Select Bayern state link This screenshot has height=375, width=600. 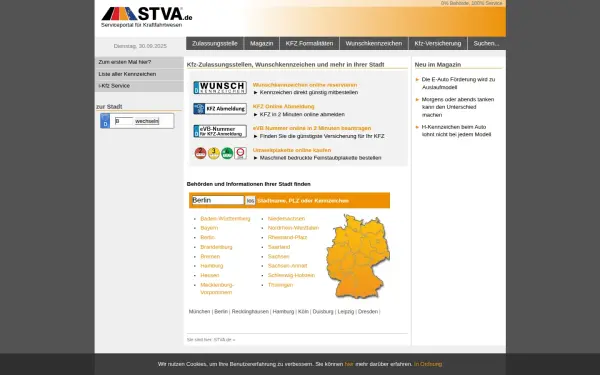pyautogui.click(x=209, y=228)
